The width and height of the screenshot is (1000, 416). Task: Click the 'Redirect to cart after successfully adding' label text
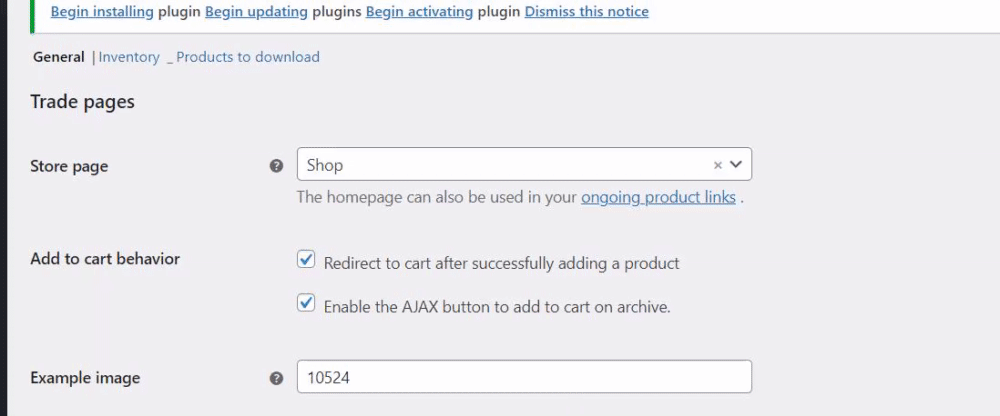[x=501, y=263]
